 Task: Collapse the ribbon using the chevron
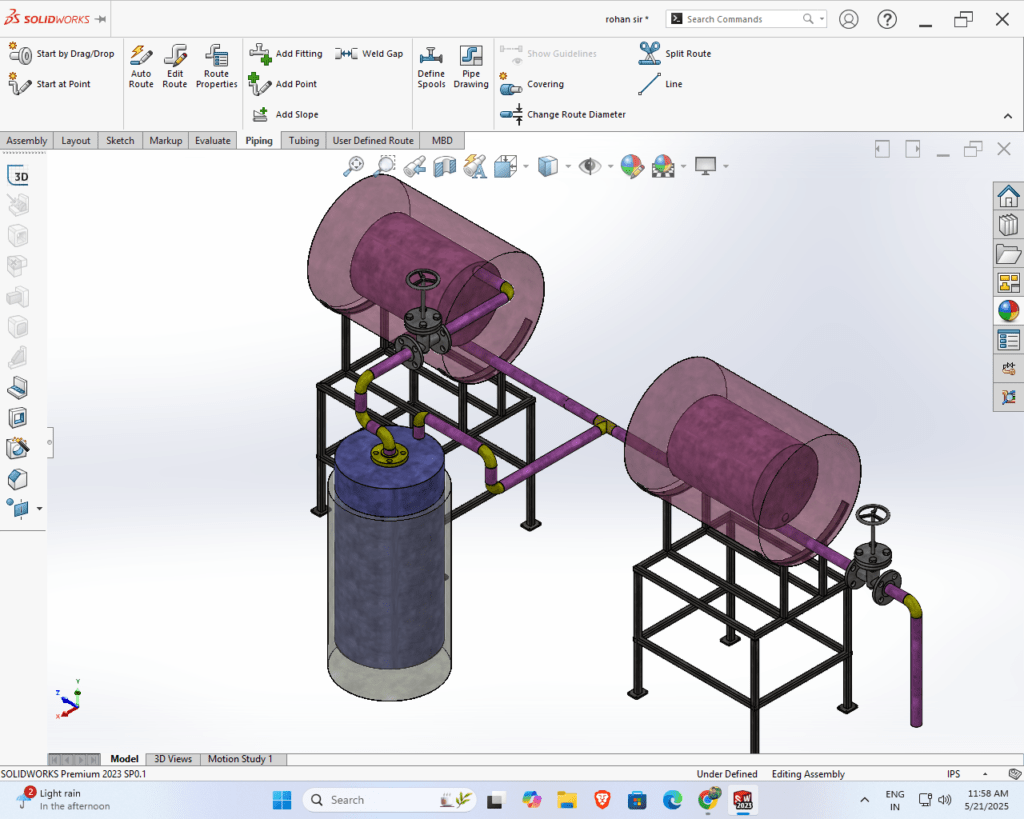1007,116
